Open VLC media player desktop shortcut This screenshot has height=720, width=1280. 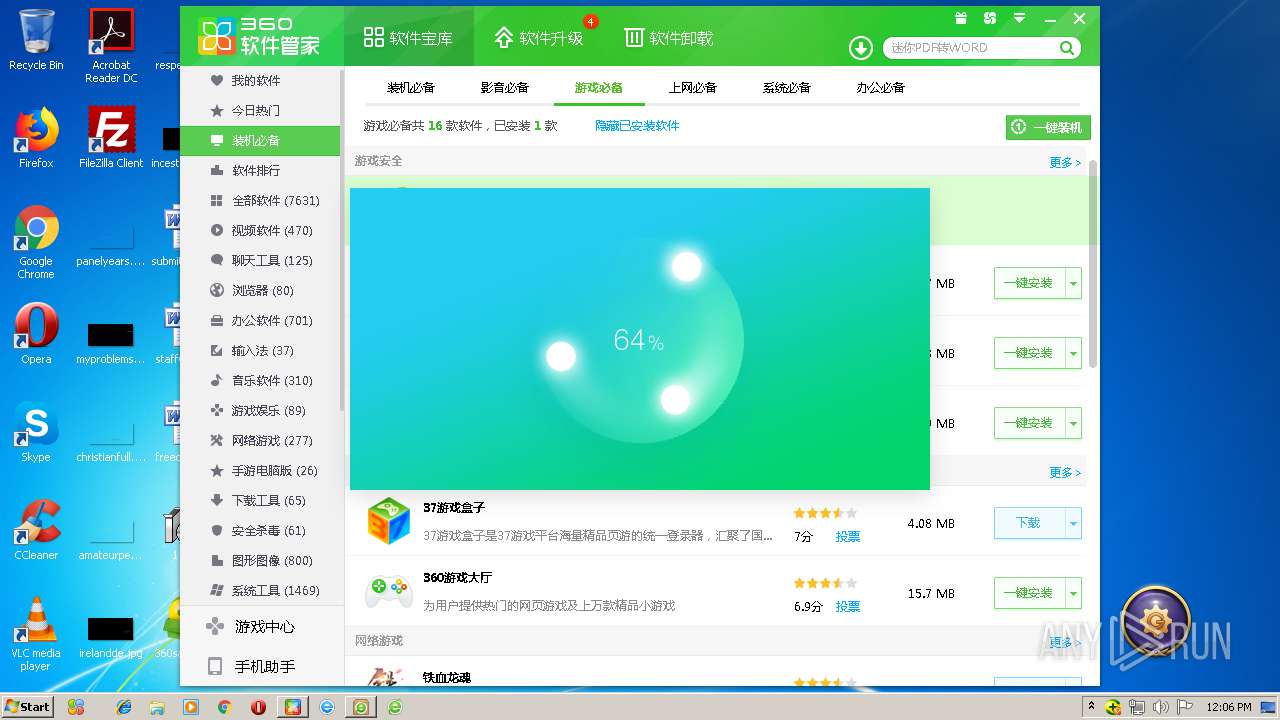[x=36, y=634]
